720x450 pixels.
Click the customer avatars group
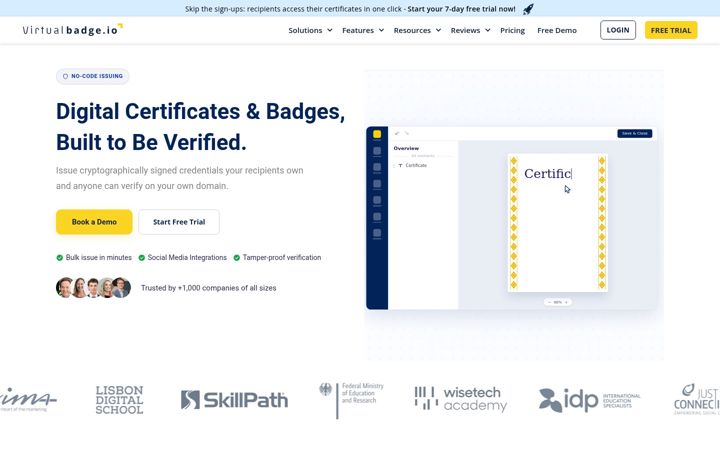click(93, 288)
